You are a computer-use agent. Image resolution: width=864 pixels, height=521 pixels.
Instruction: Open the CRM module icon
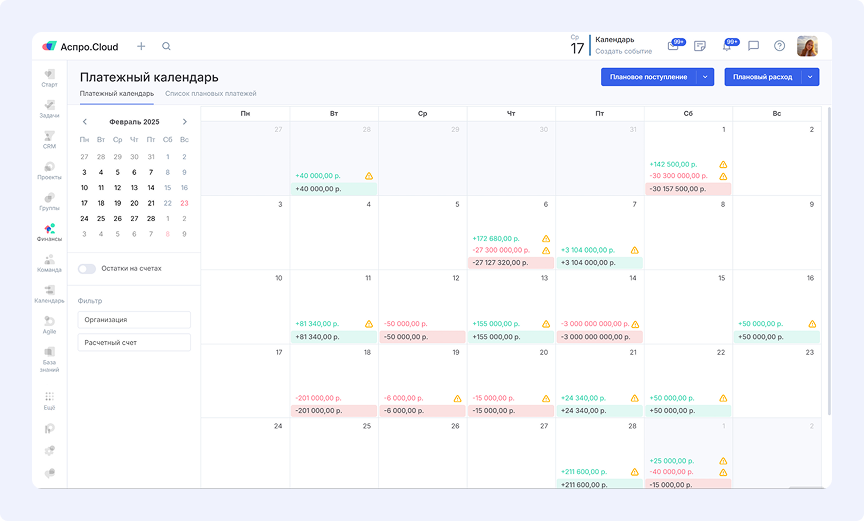coord(49,139)
